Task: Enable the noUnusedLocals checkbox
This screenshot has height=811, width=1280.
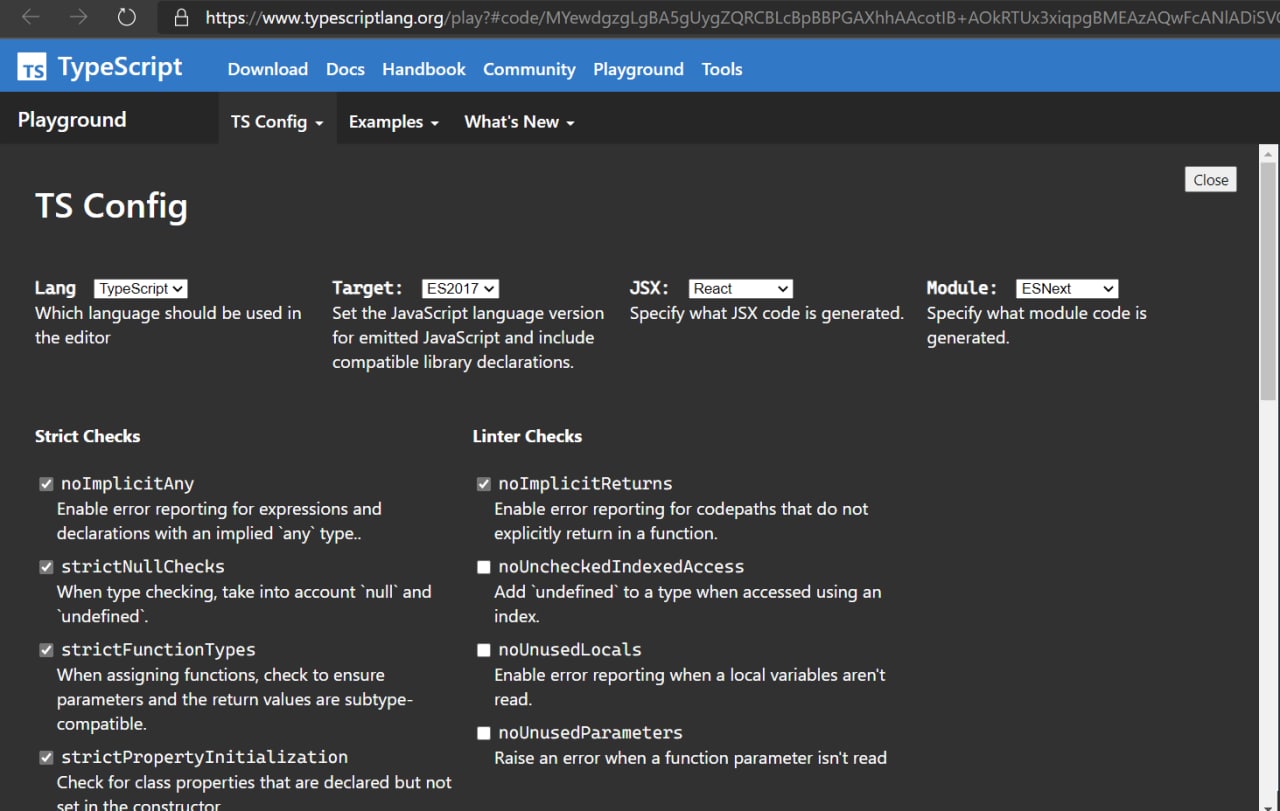Action: click(484, 650)
